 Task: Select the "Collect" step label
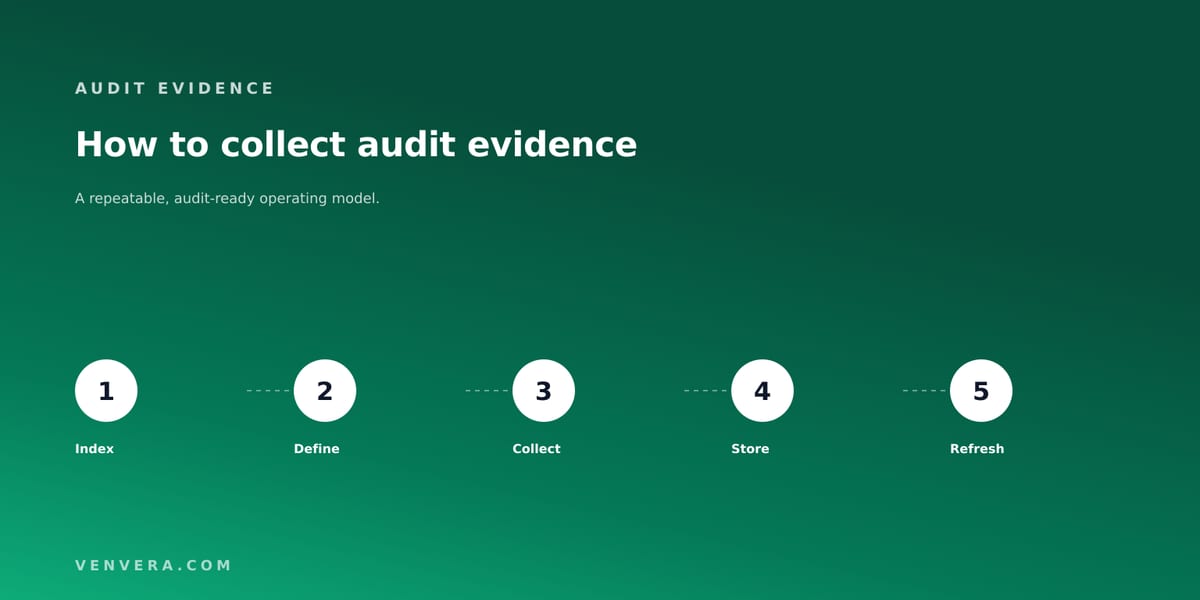click(x=537, y=449)
